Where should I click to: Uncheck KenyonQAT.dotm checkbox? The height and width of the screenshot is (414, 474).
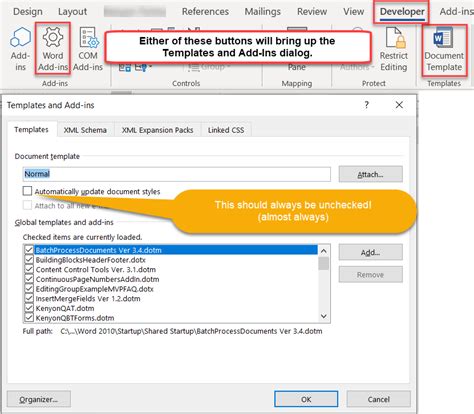[x=29, y=308]
